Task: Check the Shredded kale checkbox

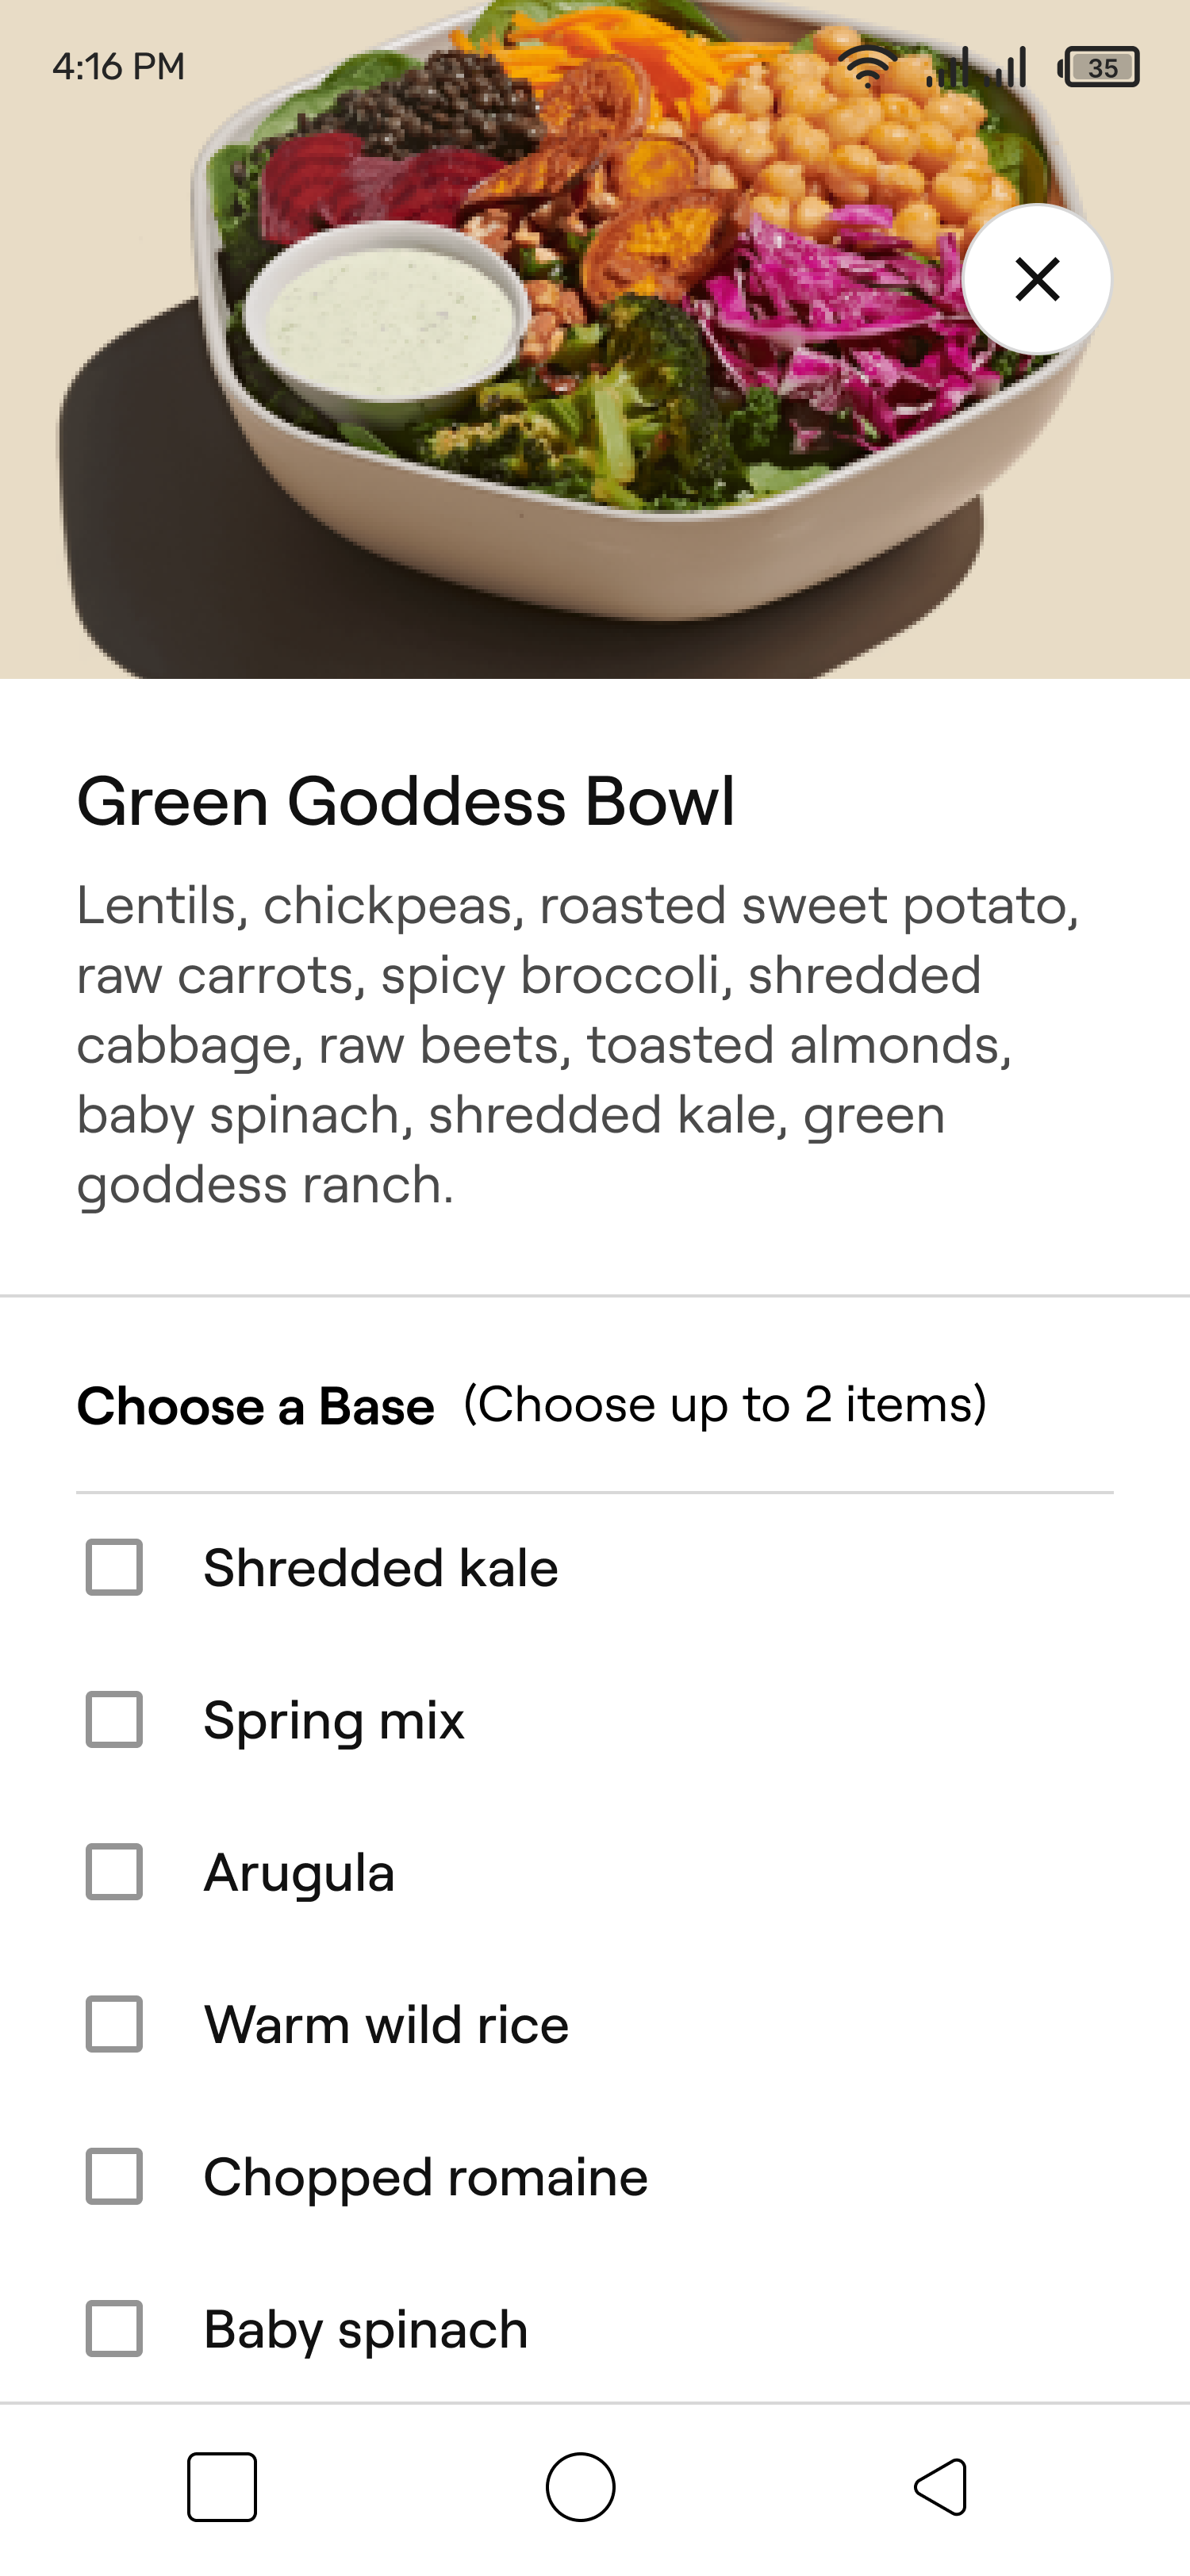Action: pyautogui.click(x=114, y=1567)
